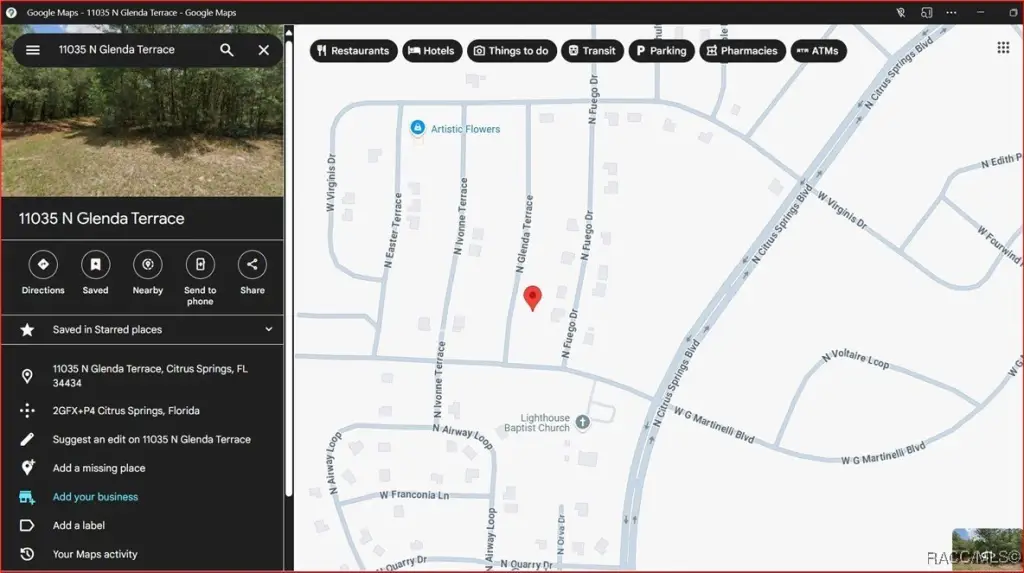Show Pharmacies on the map
The height and width of the screenshot is (573, 1024).
coord(742,51)
